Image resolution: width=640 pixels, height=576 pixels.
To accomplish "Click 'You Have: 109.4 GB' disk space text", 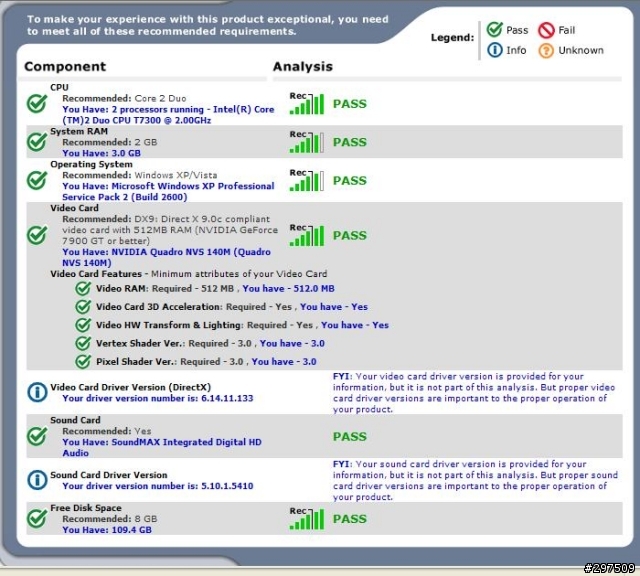I will pos(107,530).
